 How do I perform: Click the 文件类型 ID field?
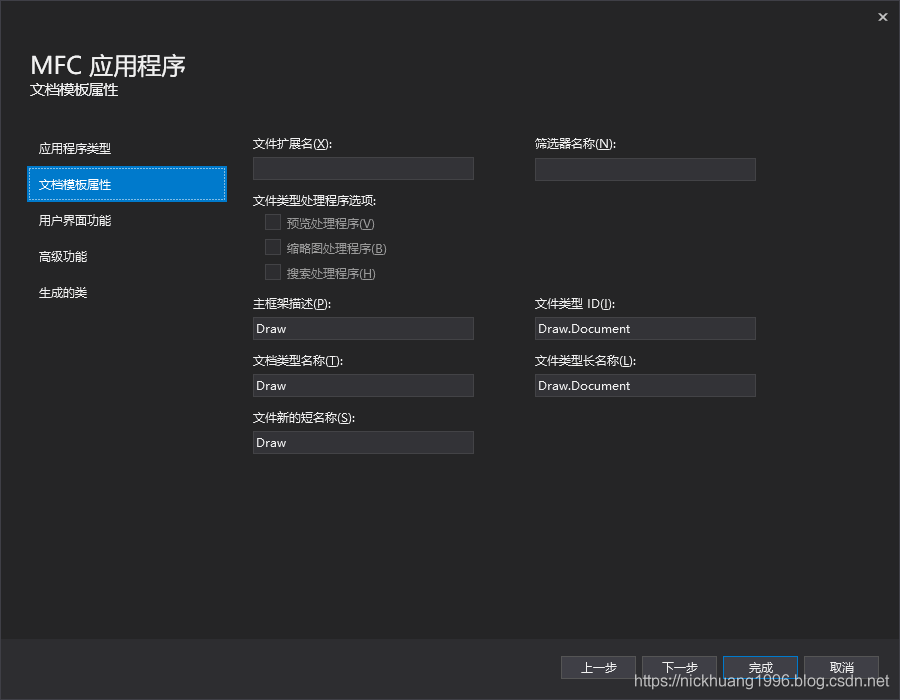645,329
